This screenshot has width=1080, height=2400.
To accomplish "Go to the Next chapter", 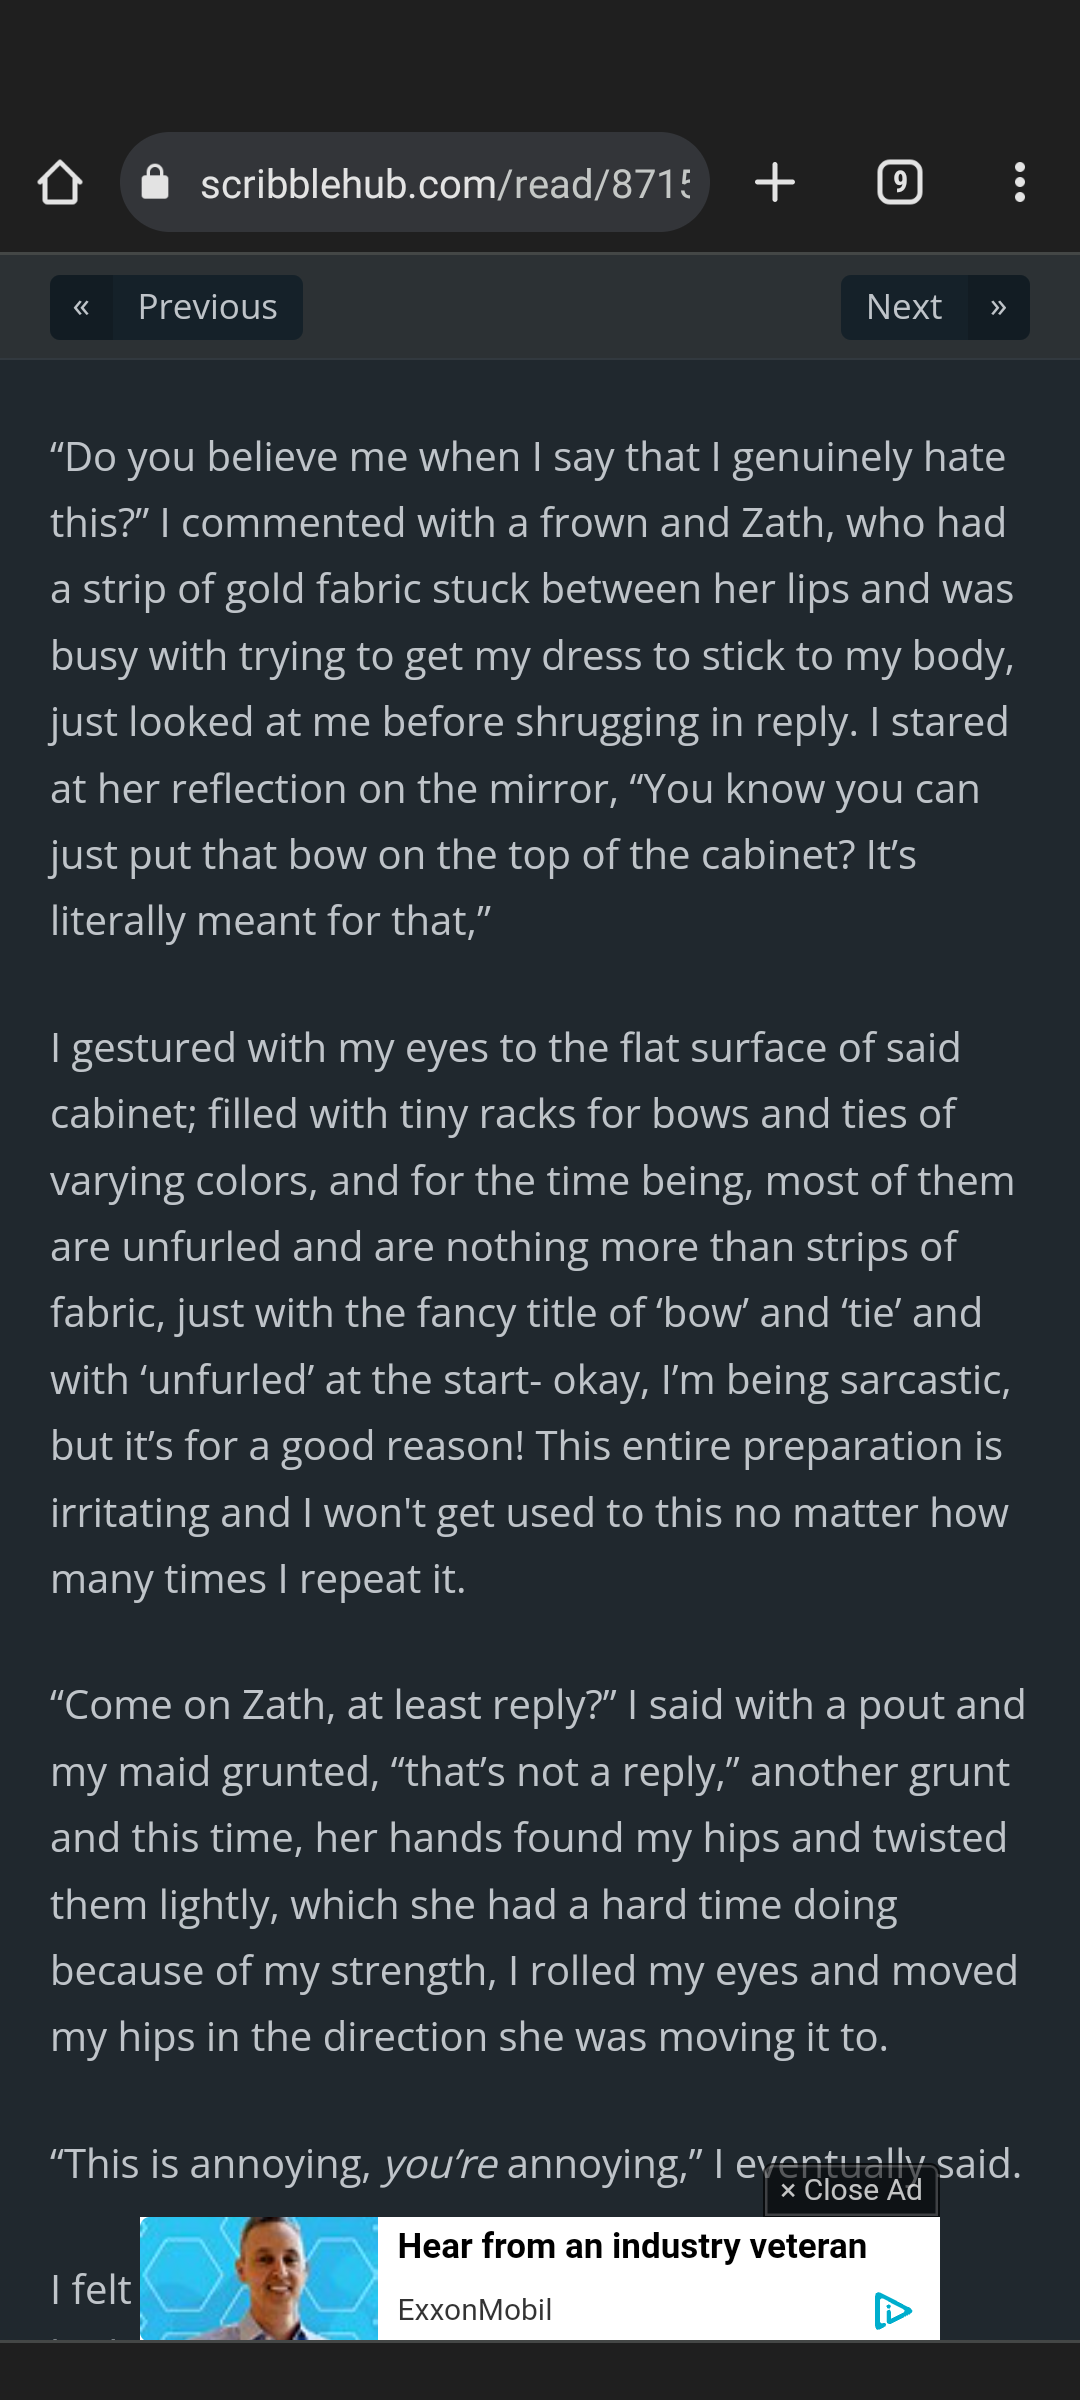I will [x=904, y=307].
